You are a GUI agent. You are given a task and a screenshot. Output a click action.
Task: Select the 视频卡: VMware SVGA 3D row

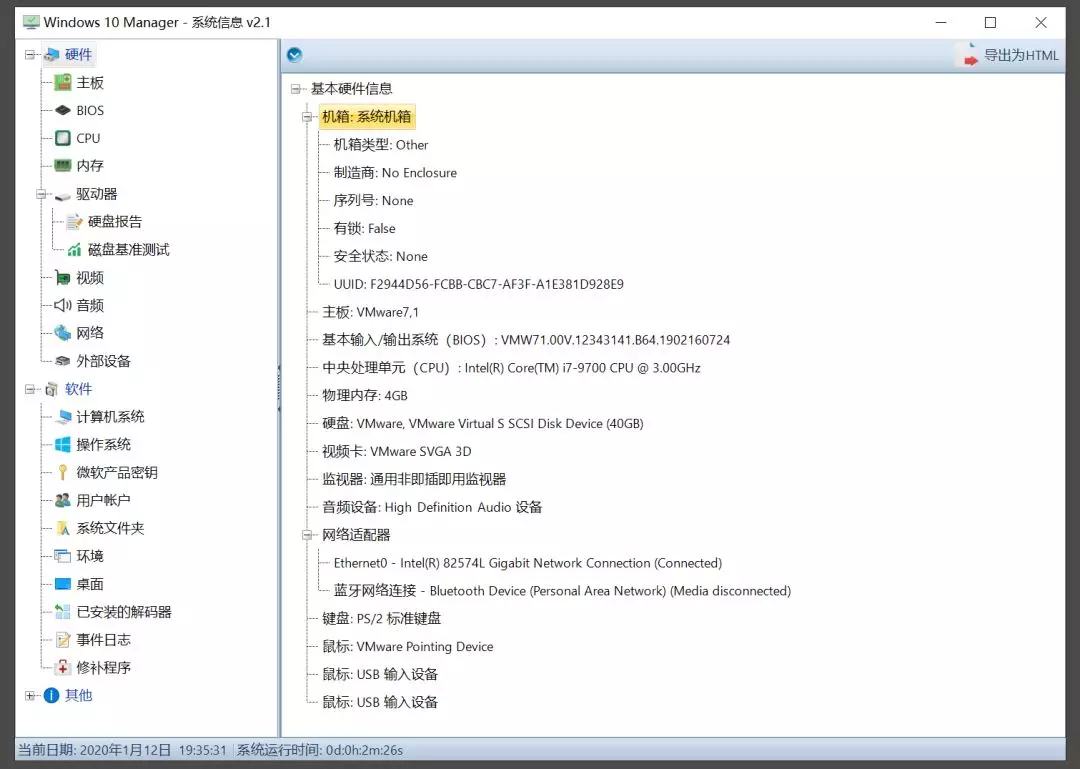pyautogui.click(x=397, y=451)
